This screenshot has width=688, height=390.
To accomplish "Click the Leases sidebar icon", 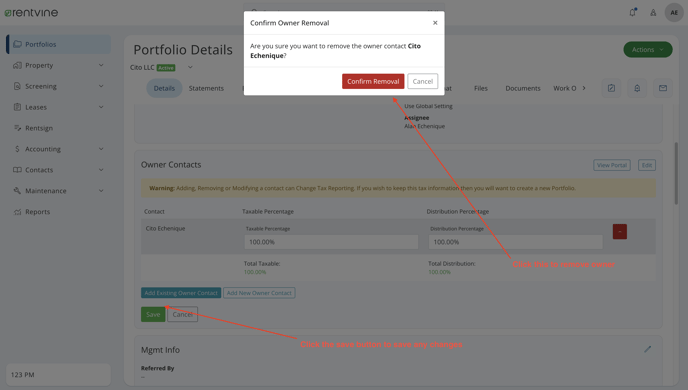I will pos(18,107).
